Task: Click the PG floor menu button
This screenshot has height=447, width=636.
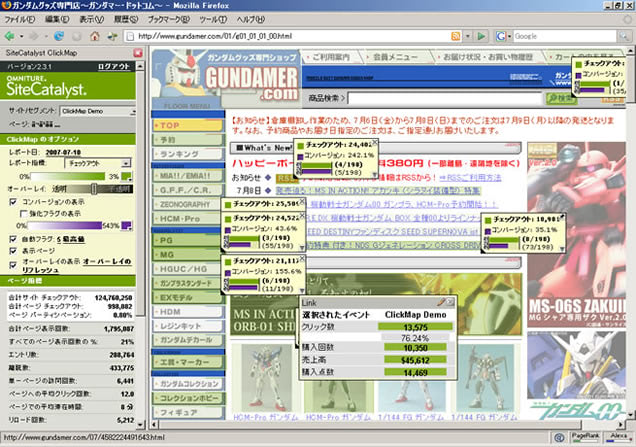Action: coord(188,240)
